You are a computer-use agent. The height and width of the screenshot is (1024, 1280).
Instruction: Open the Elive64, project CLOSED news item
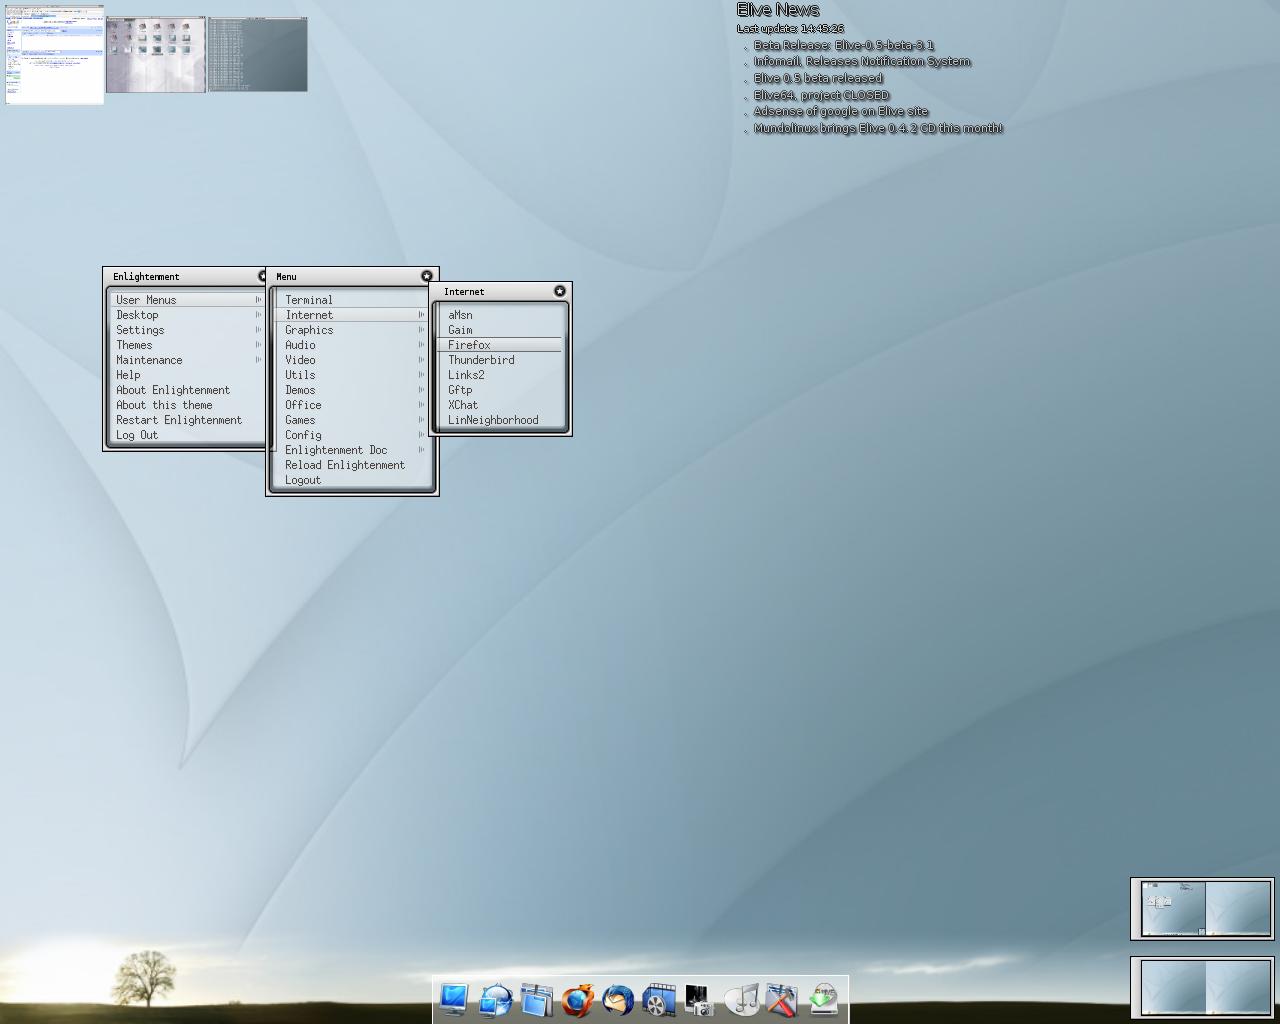pyautogui.click(x=821, y=95)
